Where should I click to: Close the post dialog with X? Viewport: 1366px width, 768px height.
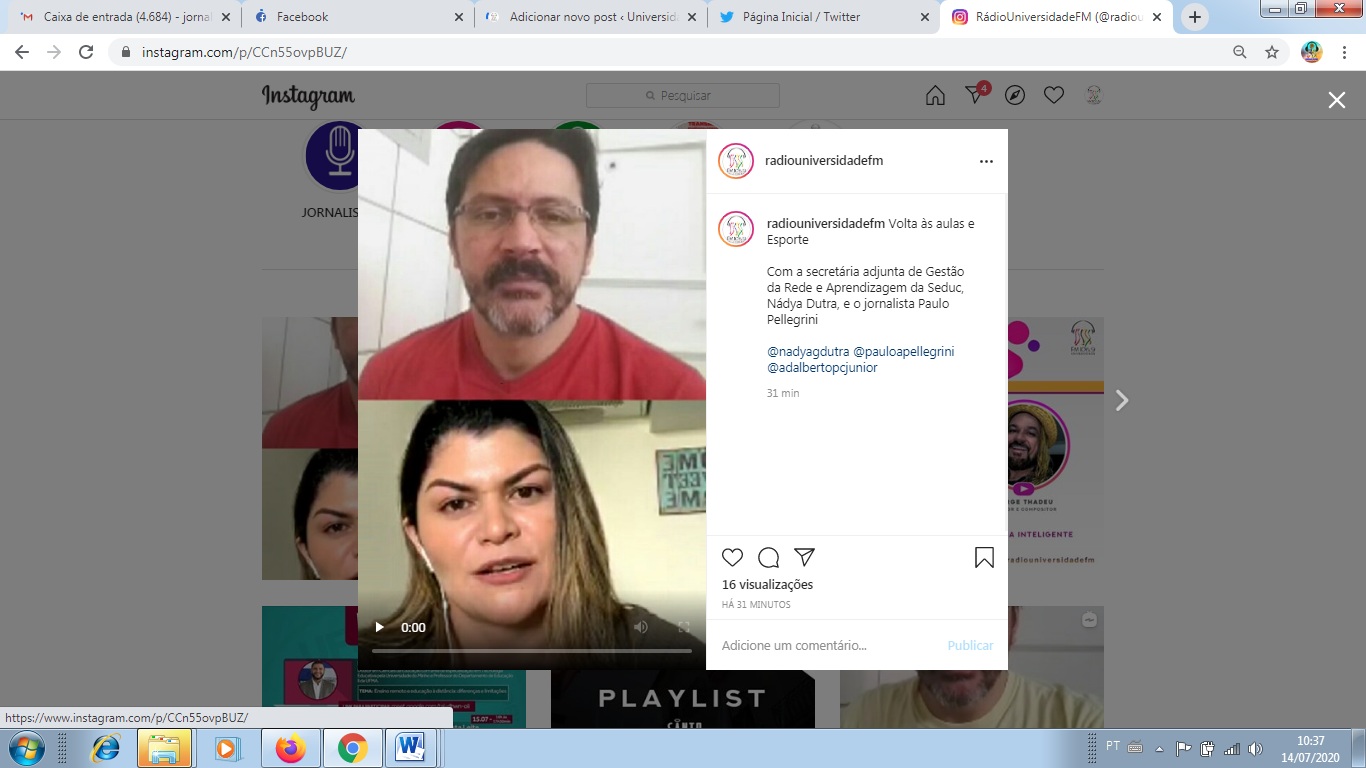coord(1337,100)
